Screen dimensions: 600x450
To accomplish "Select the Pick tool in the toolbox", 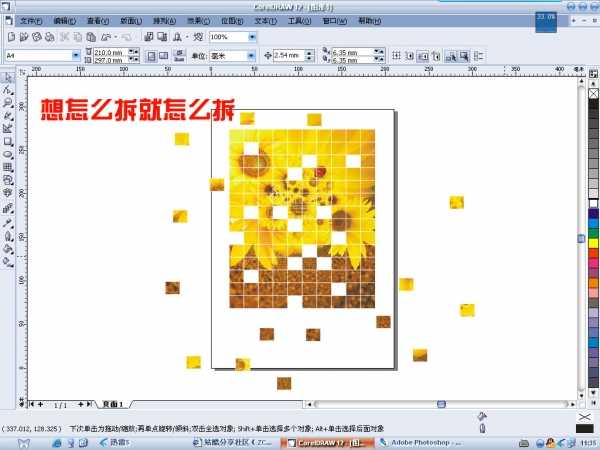I will click(x=8, y=77).
